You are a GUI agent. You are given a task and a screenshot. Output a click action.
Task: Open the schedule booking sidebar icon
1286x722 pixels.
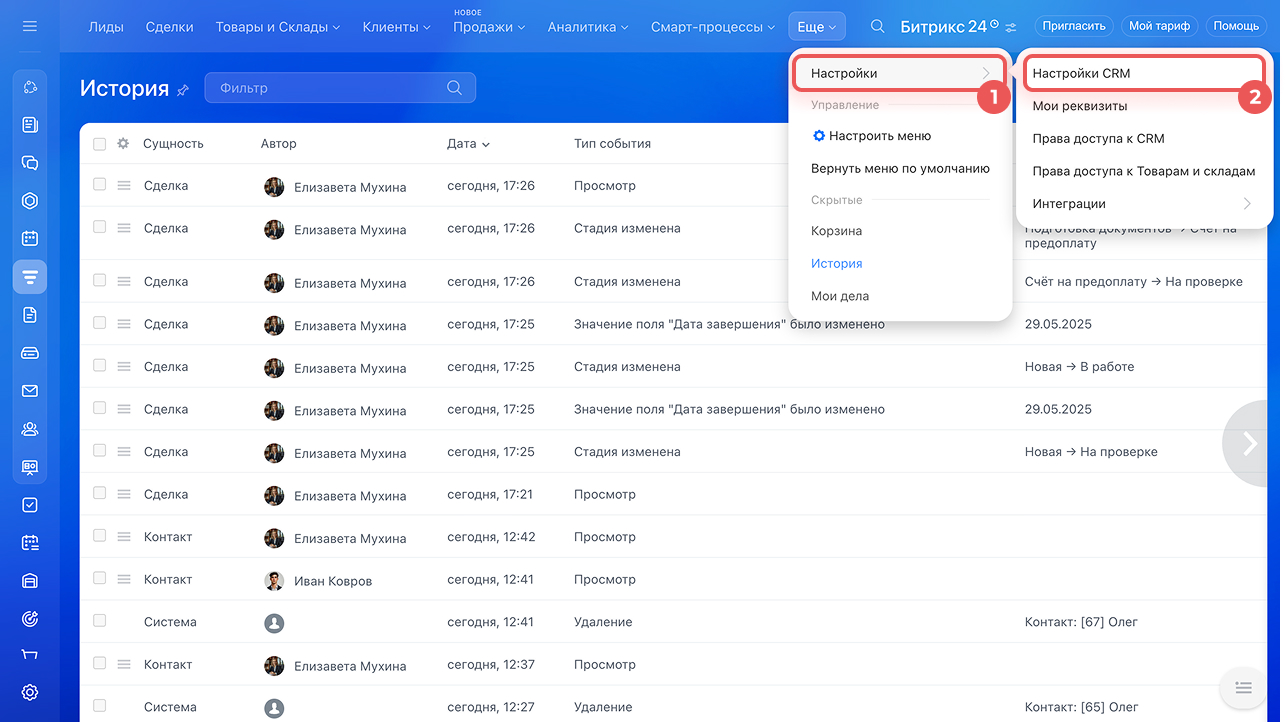pos(30,543)
